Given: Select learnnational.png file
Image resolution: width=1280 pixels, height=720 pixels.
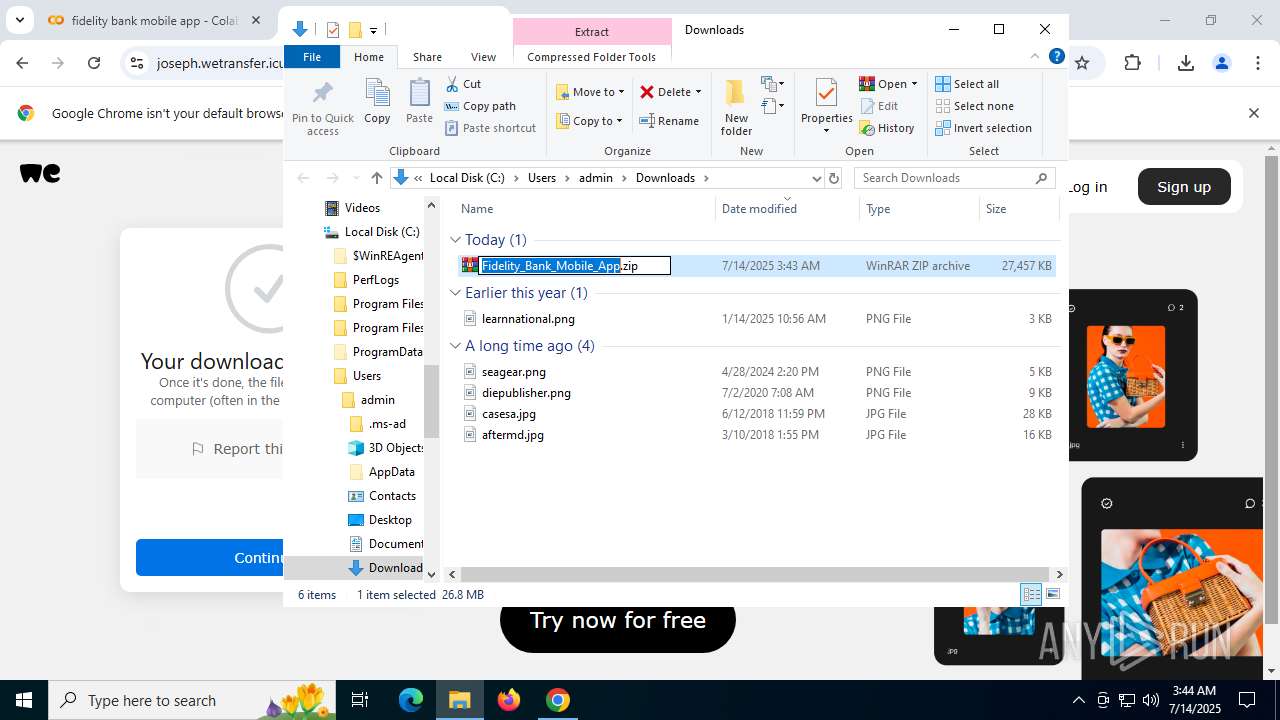Looking at the screenshot, I should point(528,319).
